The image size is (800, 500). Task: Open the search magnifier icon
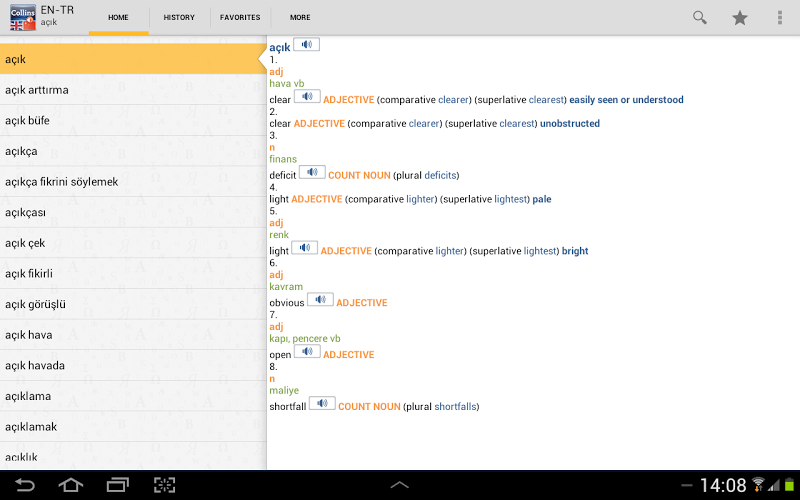click(699, 17)
